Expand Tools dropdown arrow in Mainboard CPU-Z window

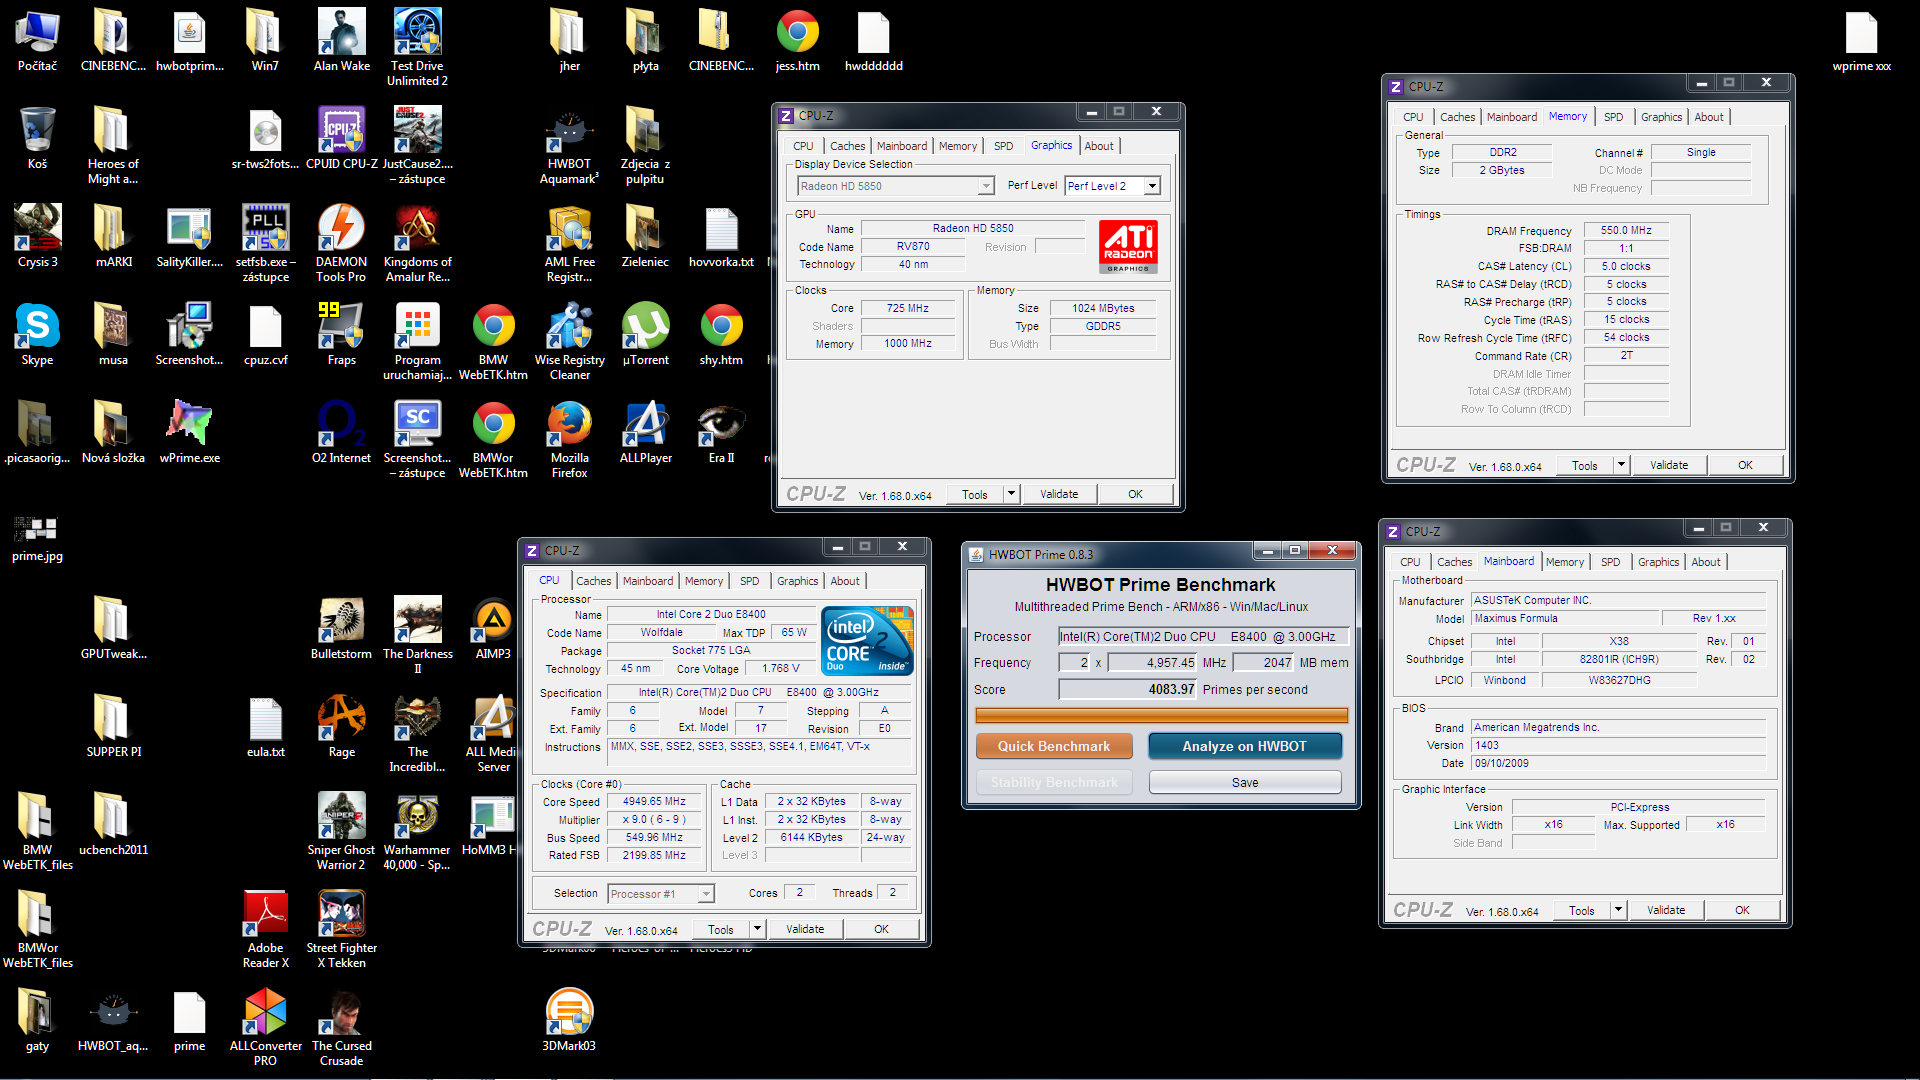(1618, 910)
